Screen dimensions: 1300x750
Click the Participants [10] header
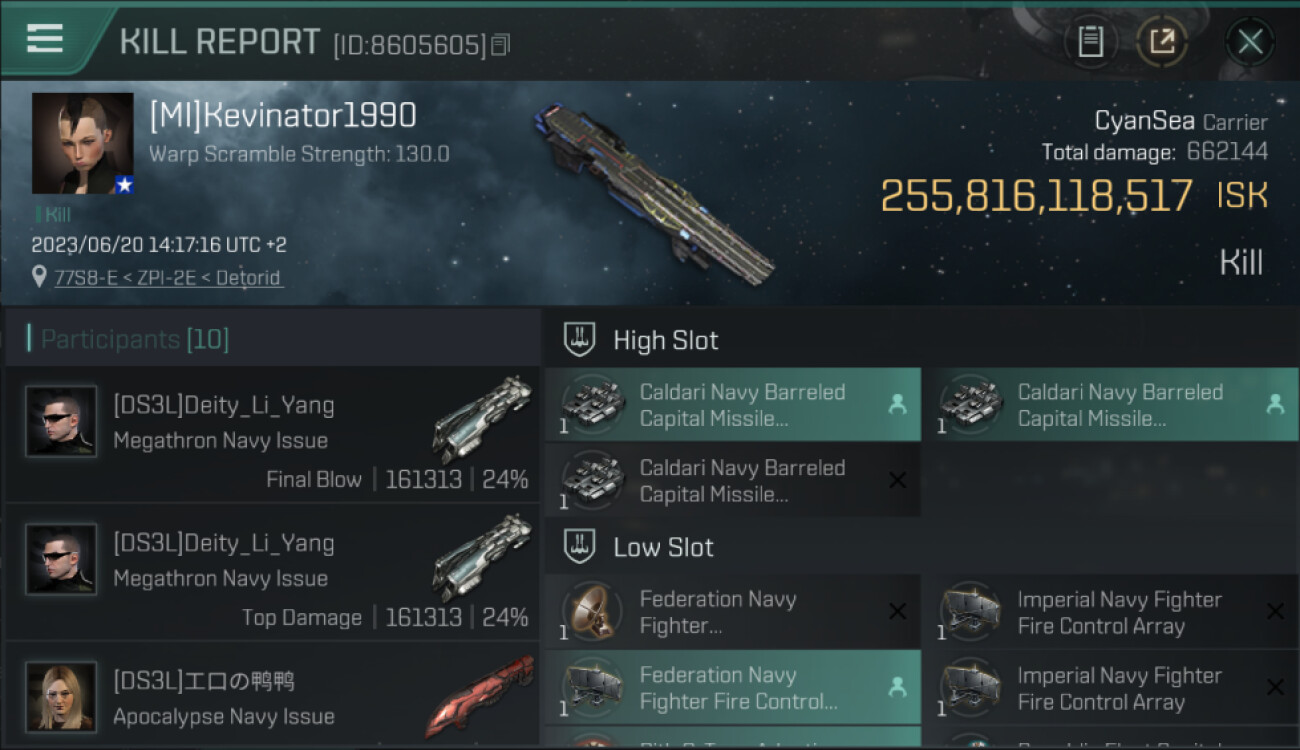coord(135,339)
